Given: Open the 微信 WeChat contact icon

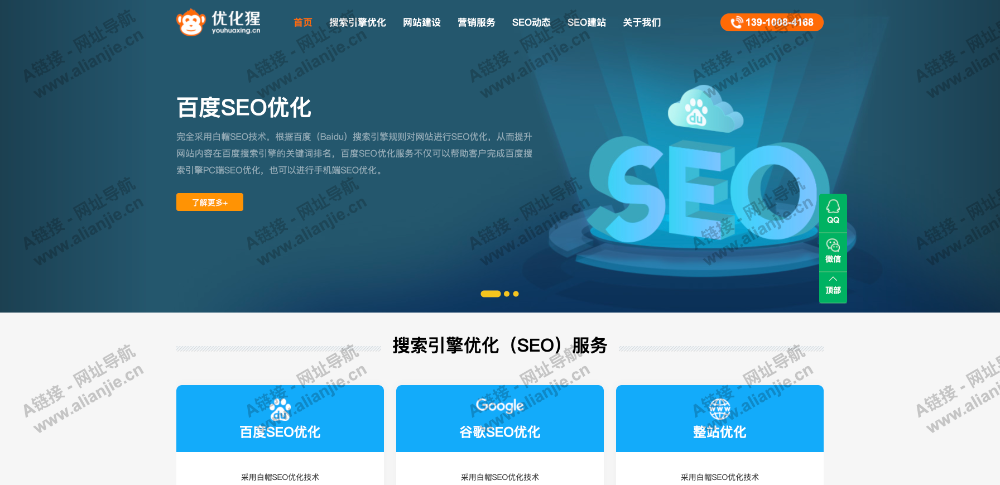Looking at the screenshot, I should coord(833,251).
